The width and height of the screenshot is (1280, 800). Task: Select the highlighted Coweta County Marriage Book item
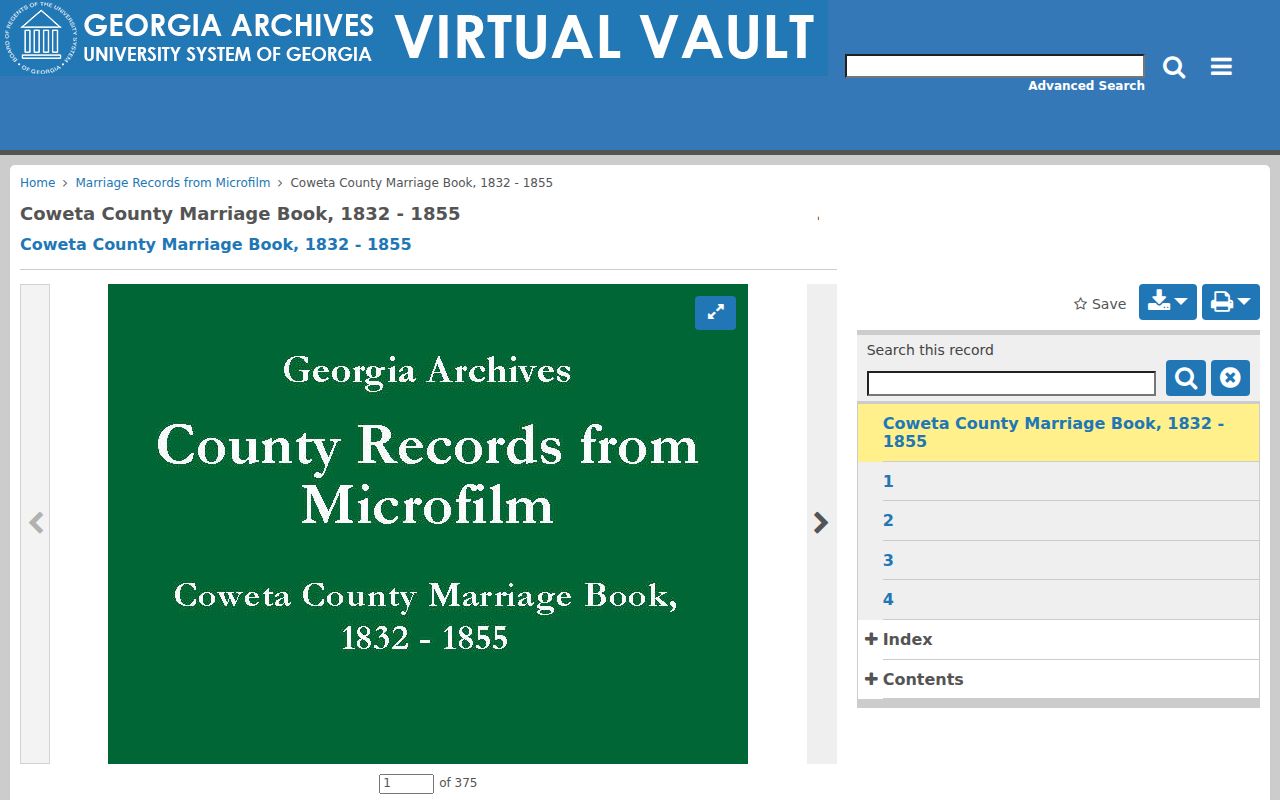[1058, 432]
